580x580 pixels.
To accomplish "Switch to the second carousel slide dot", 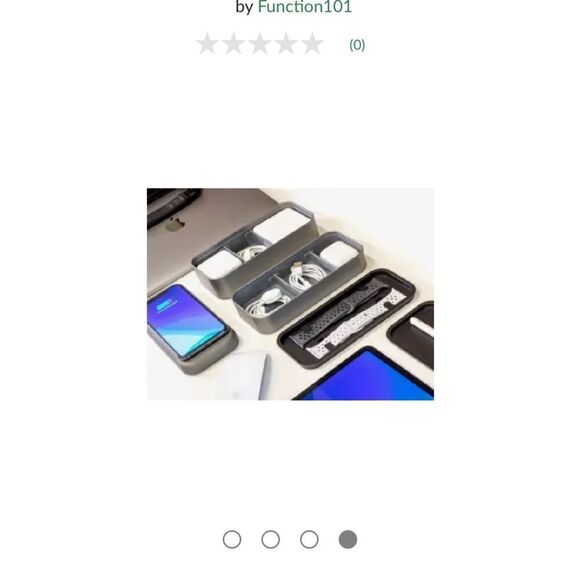I will (x=270, y=539).
